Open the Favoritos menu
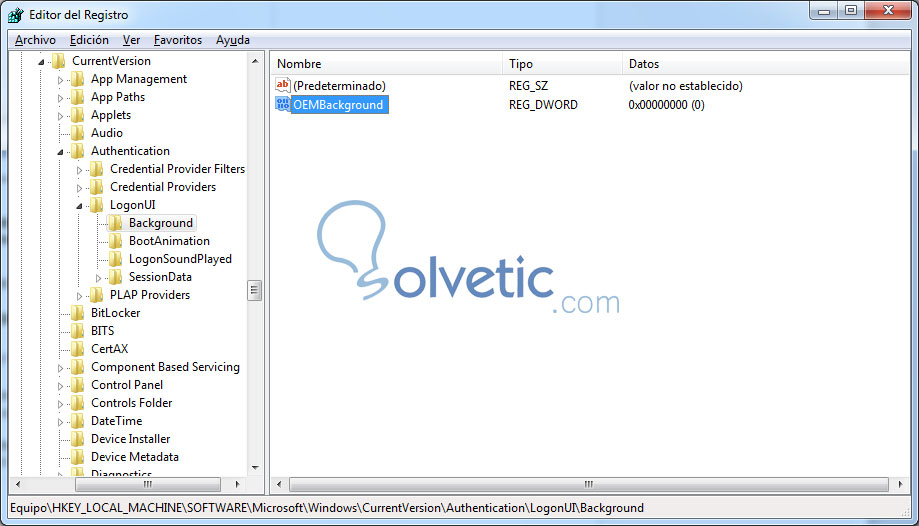Image resolution: width=919 pixels, height=526 pixels. [x=178, y=40]
